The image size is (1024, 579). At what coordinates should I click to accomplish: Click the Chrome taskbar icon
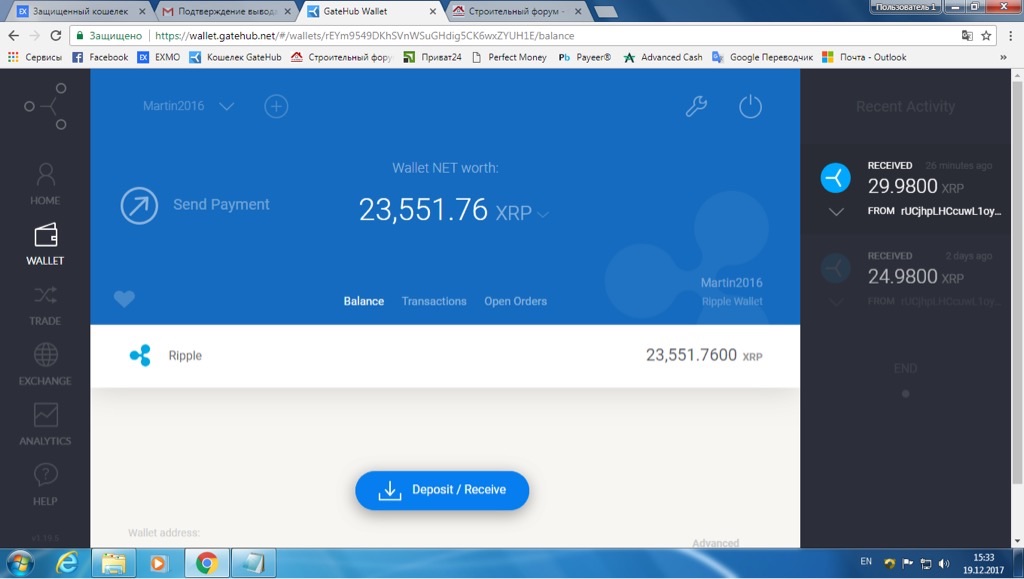tap(207, 563)
